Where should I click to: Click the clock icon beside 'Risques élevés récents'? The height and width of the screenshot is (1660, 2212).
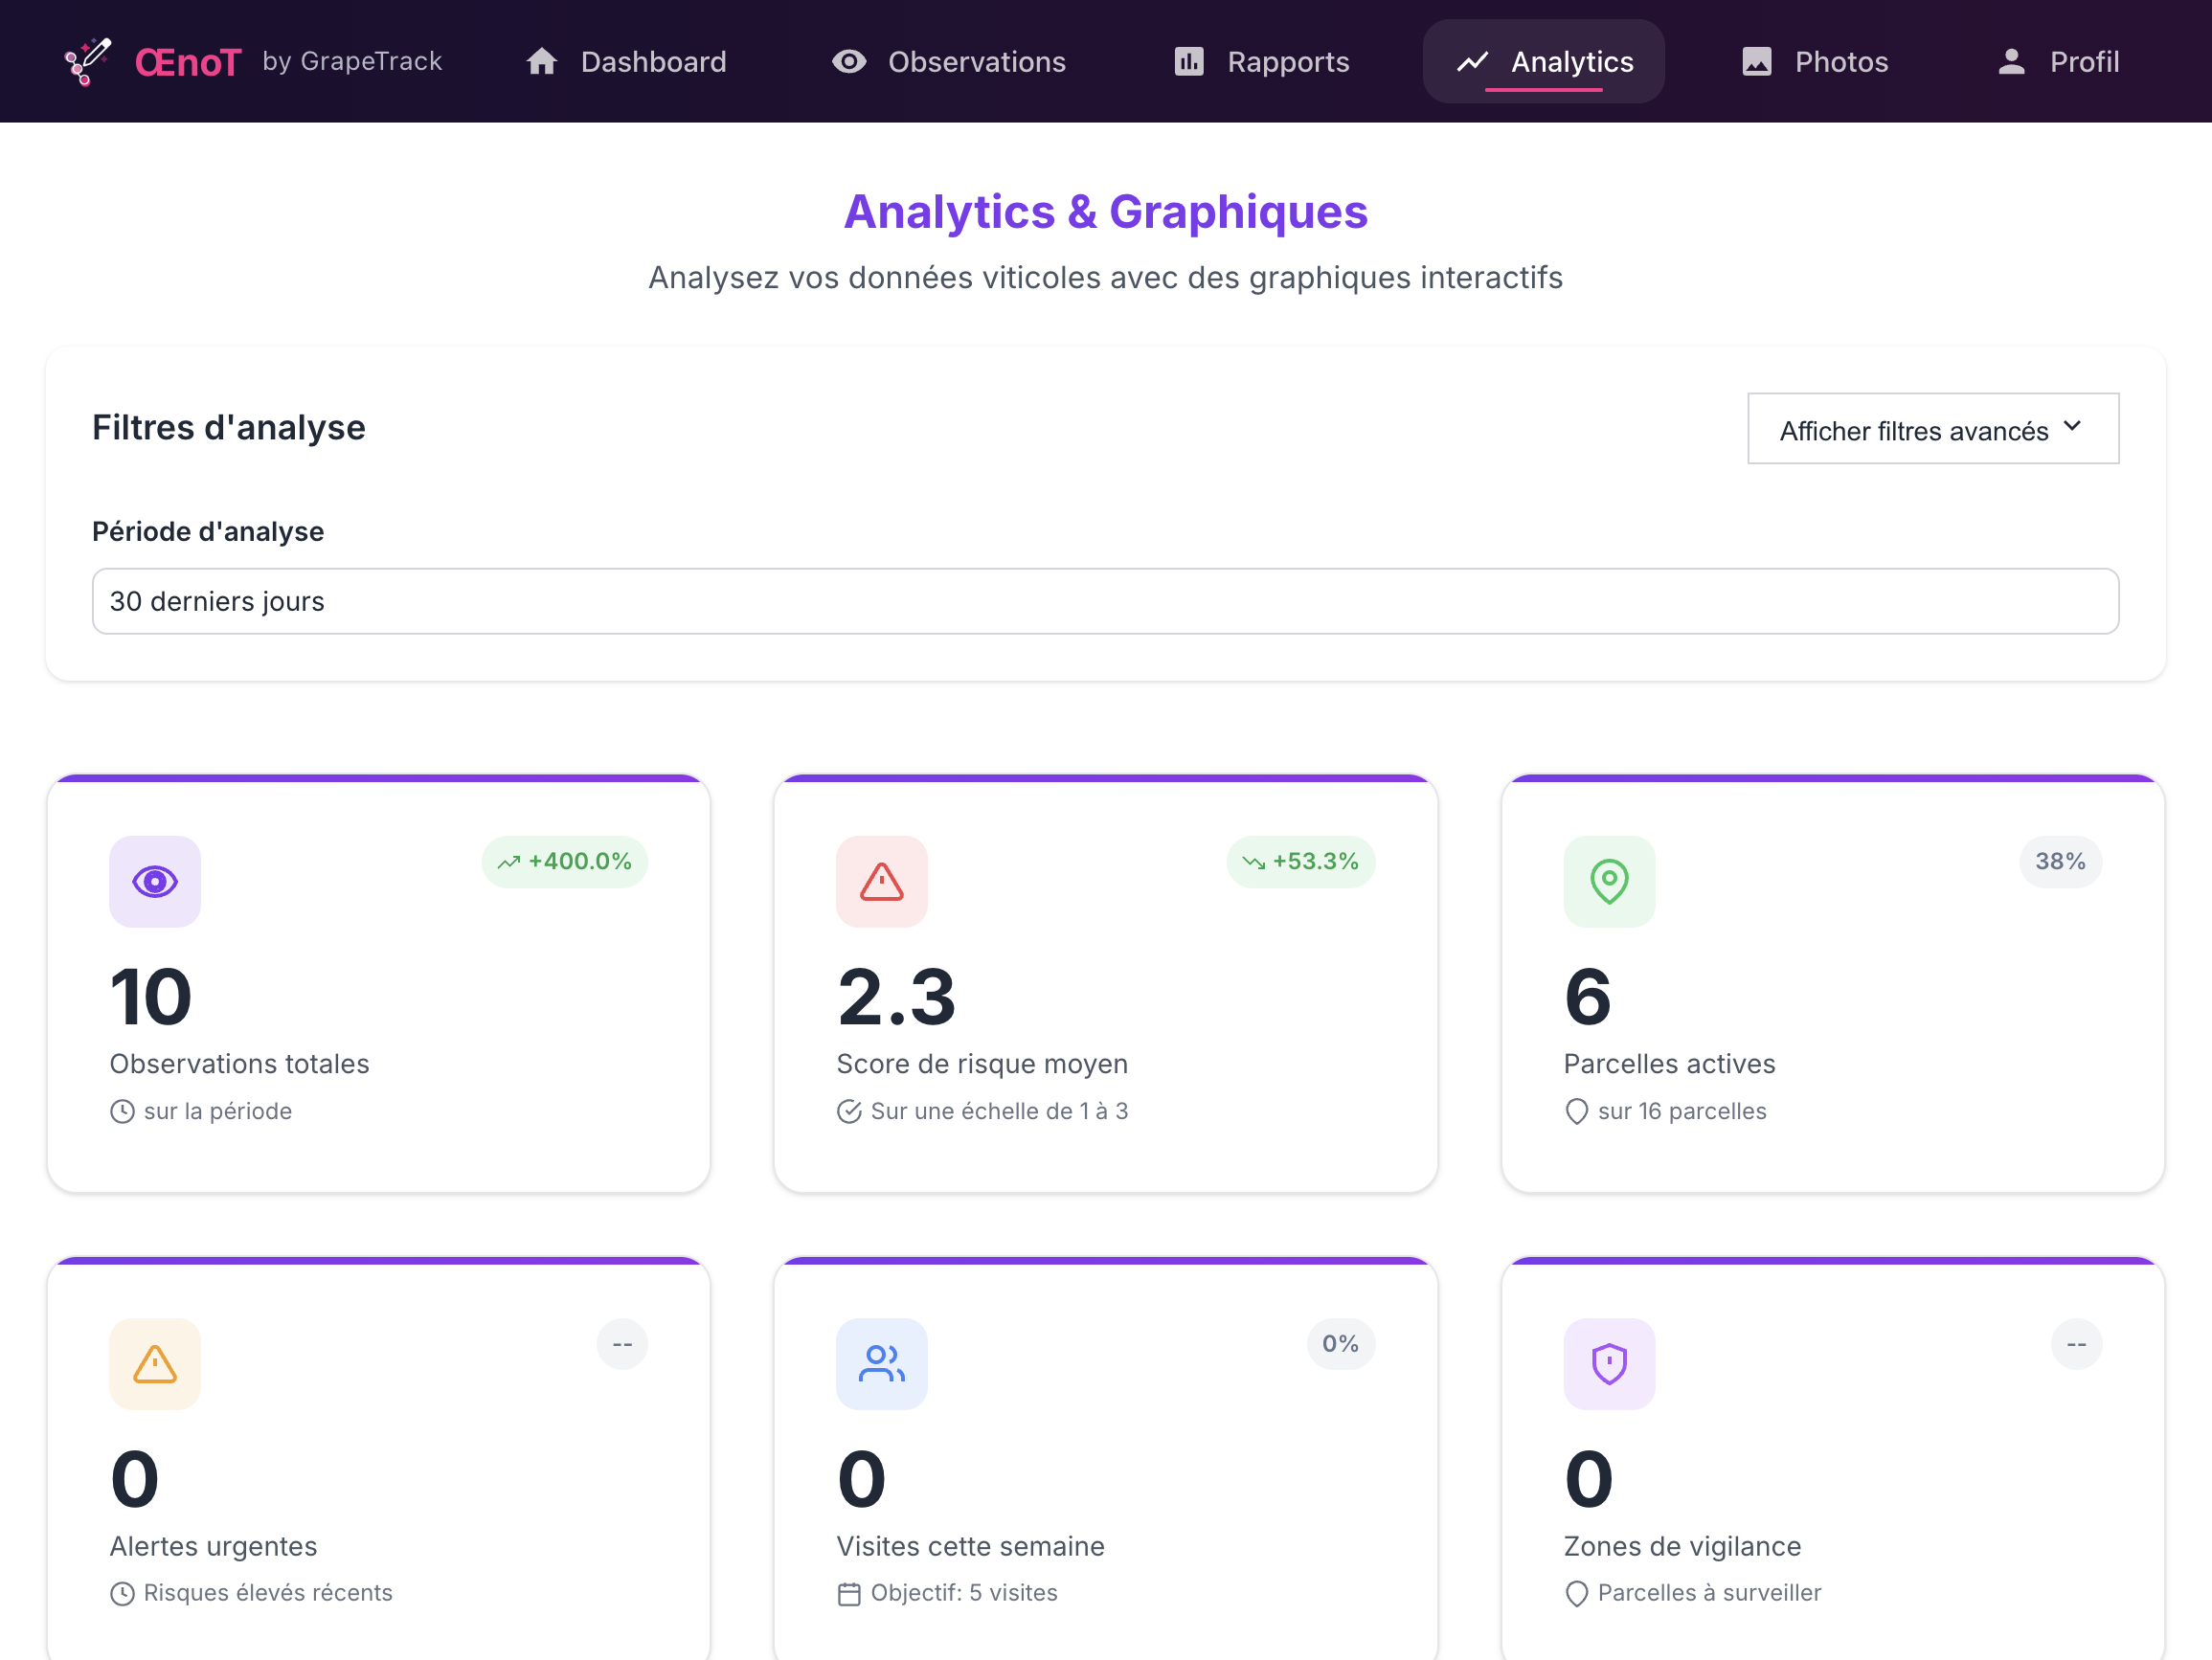click(122, 1593)
